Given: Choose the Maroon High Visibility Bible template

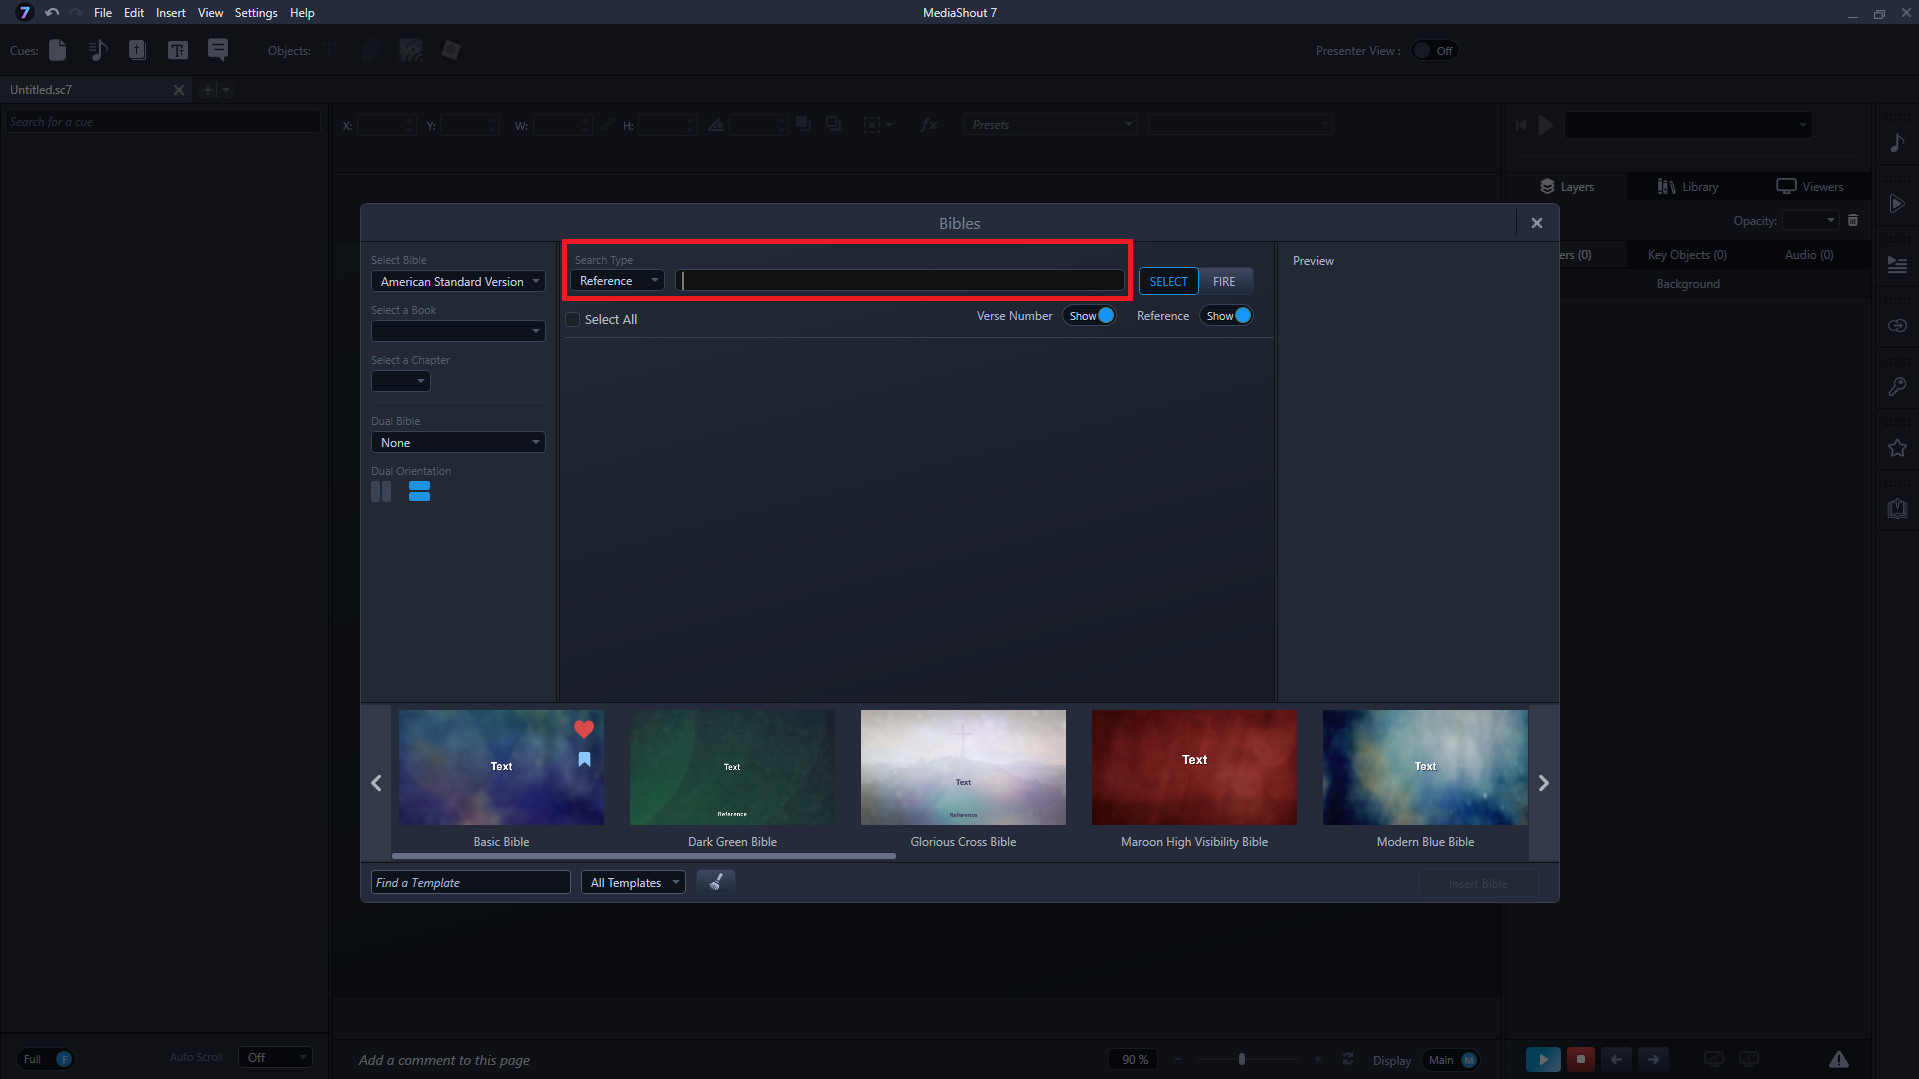Looking at the screenshot, I should (1194, 768).
